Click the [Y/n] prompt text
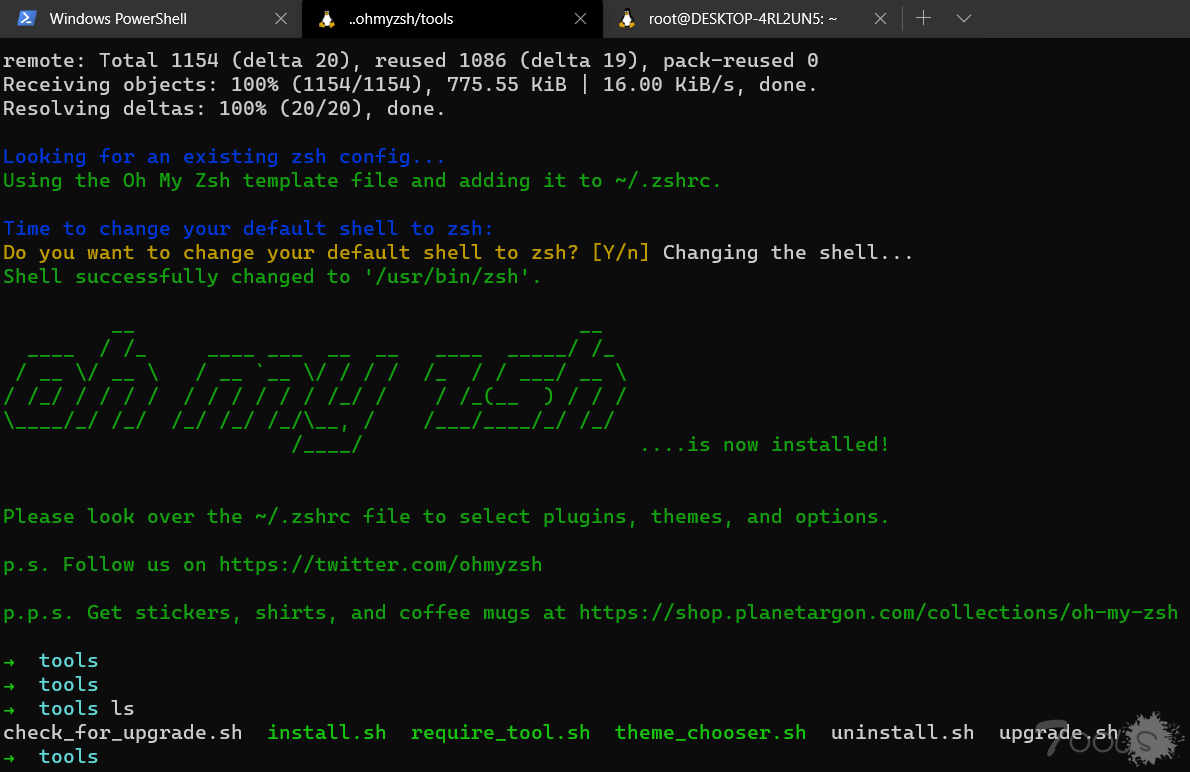The width and height of the screenshot is (1190, 772). (x=621, y=253)
